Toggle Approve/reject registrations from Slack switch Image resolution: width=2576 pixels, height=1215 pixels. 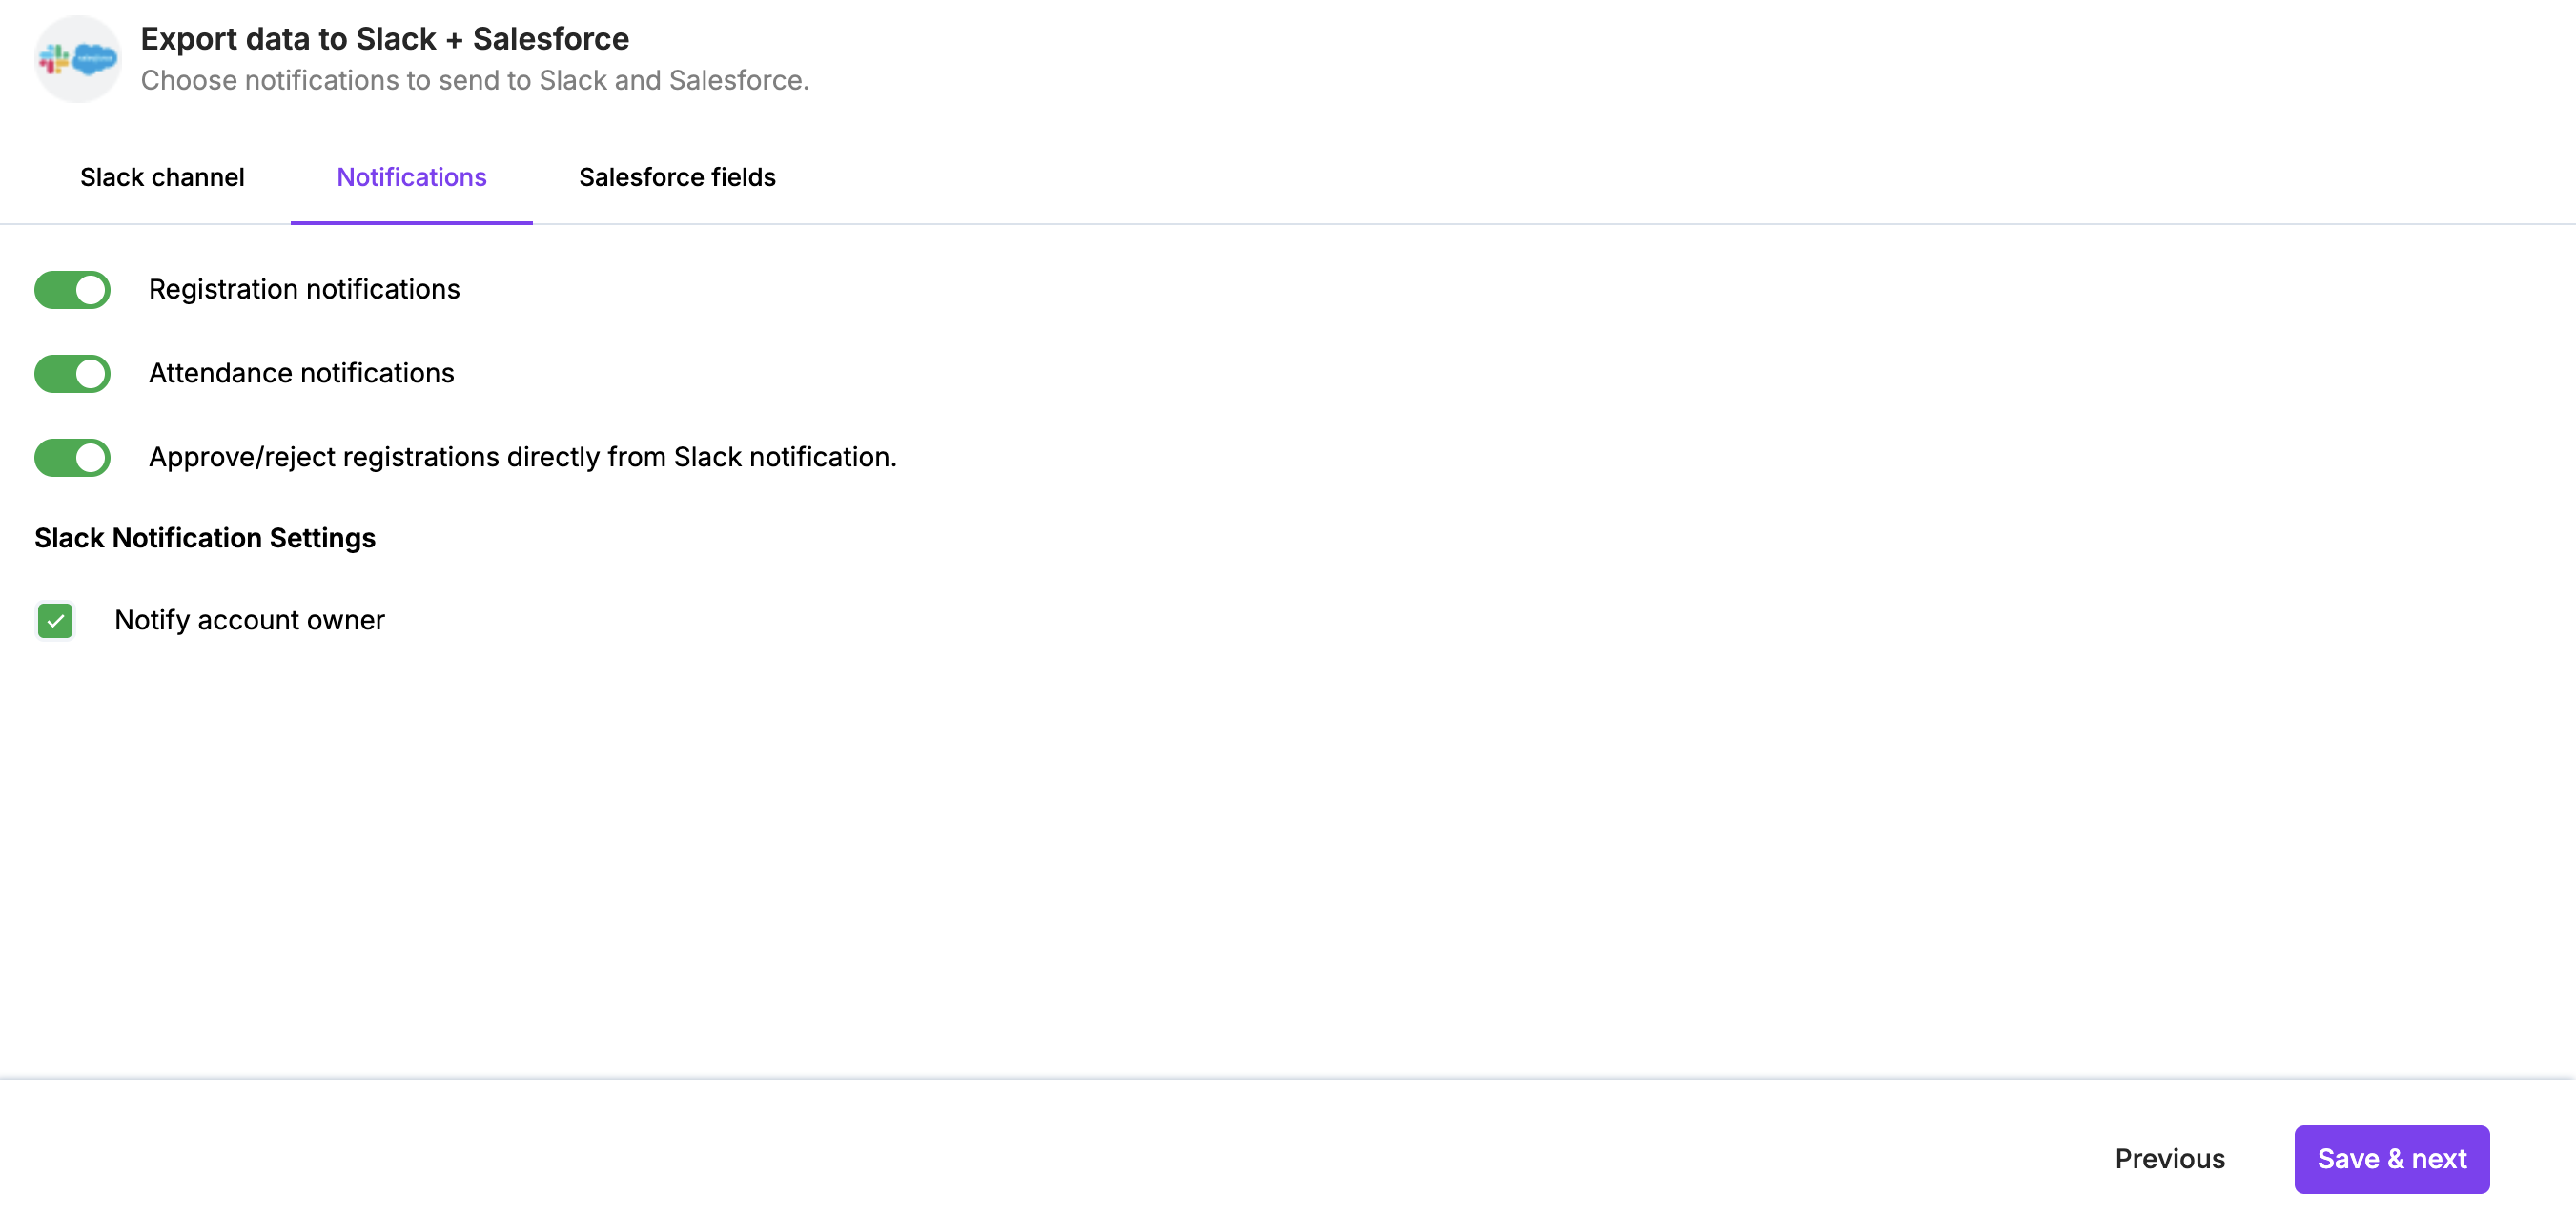pyautogui.click(x=72, y=458)
